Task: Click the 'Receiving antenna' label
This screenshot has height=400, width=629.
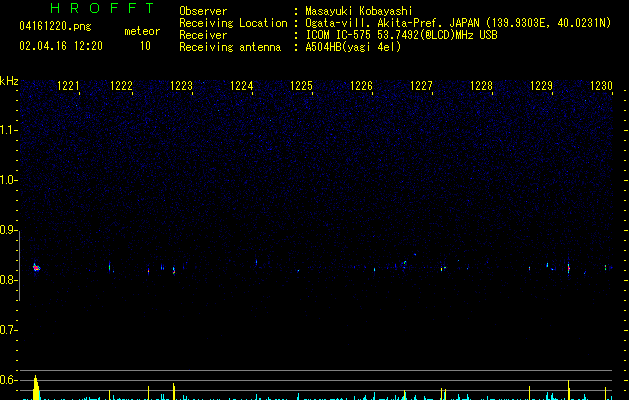Action: coord(230,47)
